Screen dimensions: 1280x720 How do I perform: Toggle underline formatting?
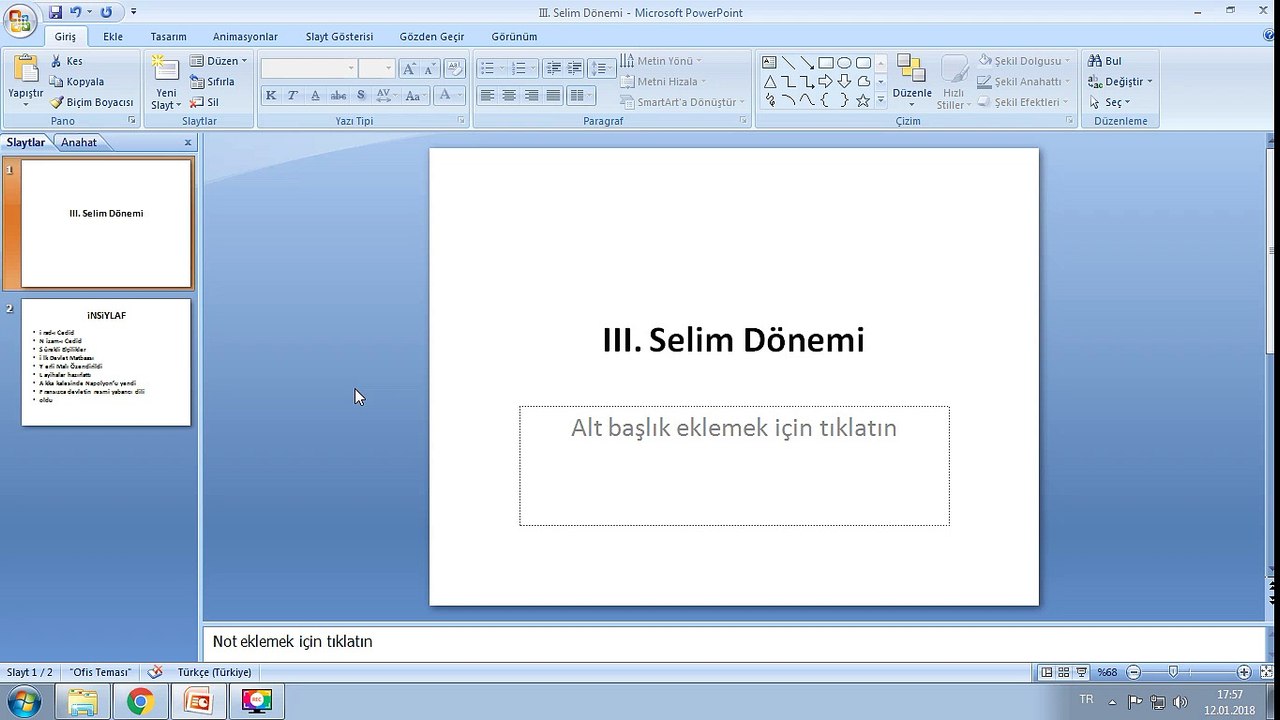(315, 95)
